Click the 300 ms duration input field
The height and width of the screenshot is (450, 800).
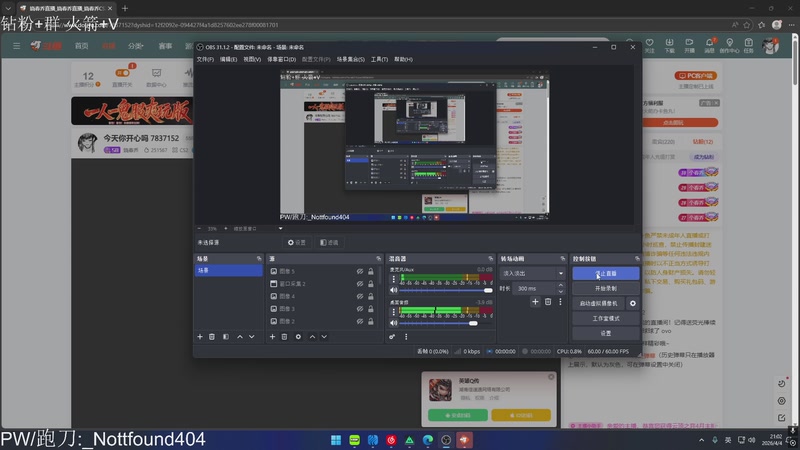tap(535, 288)
